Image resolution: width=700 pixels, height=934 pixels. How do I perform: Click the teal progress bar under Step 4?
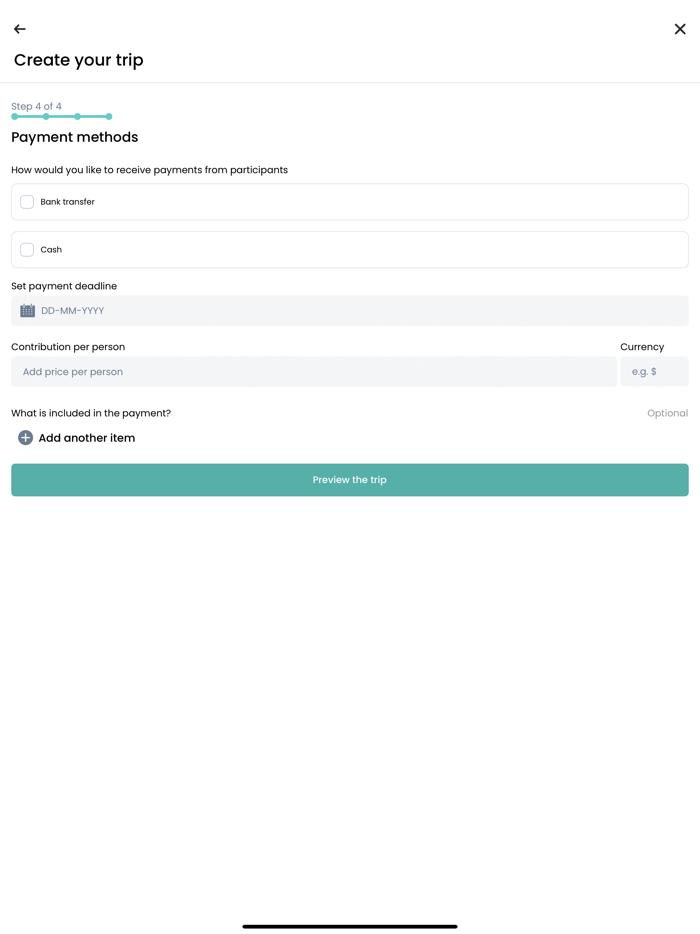click(x=62, y=116)
